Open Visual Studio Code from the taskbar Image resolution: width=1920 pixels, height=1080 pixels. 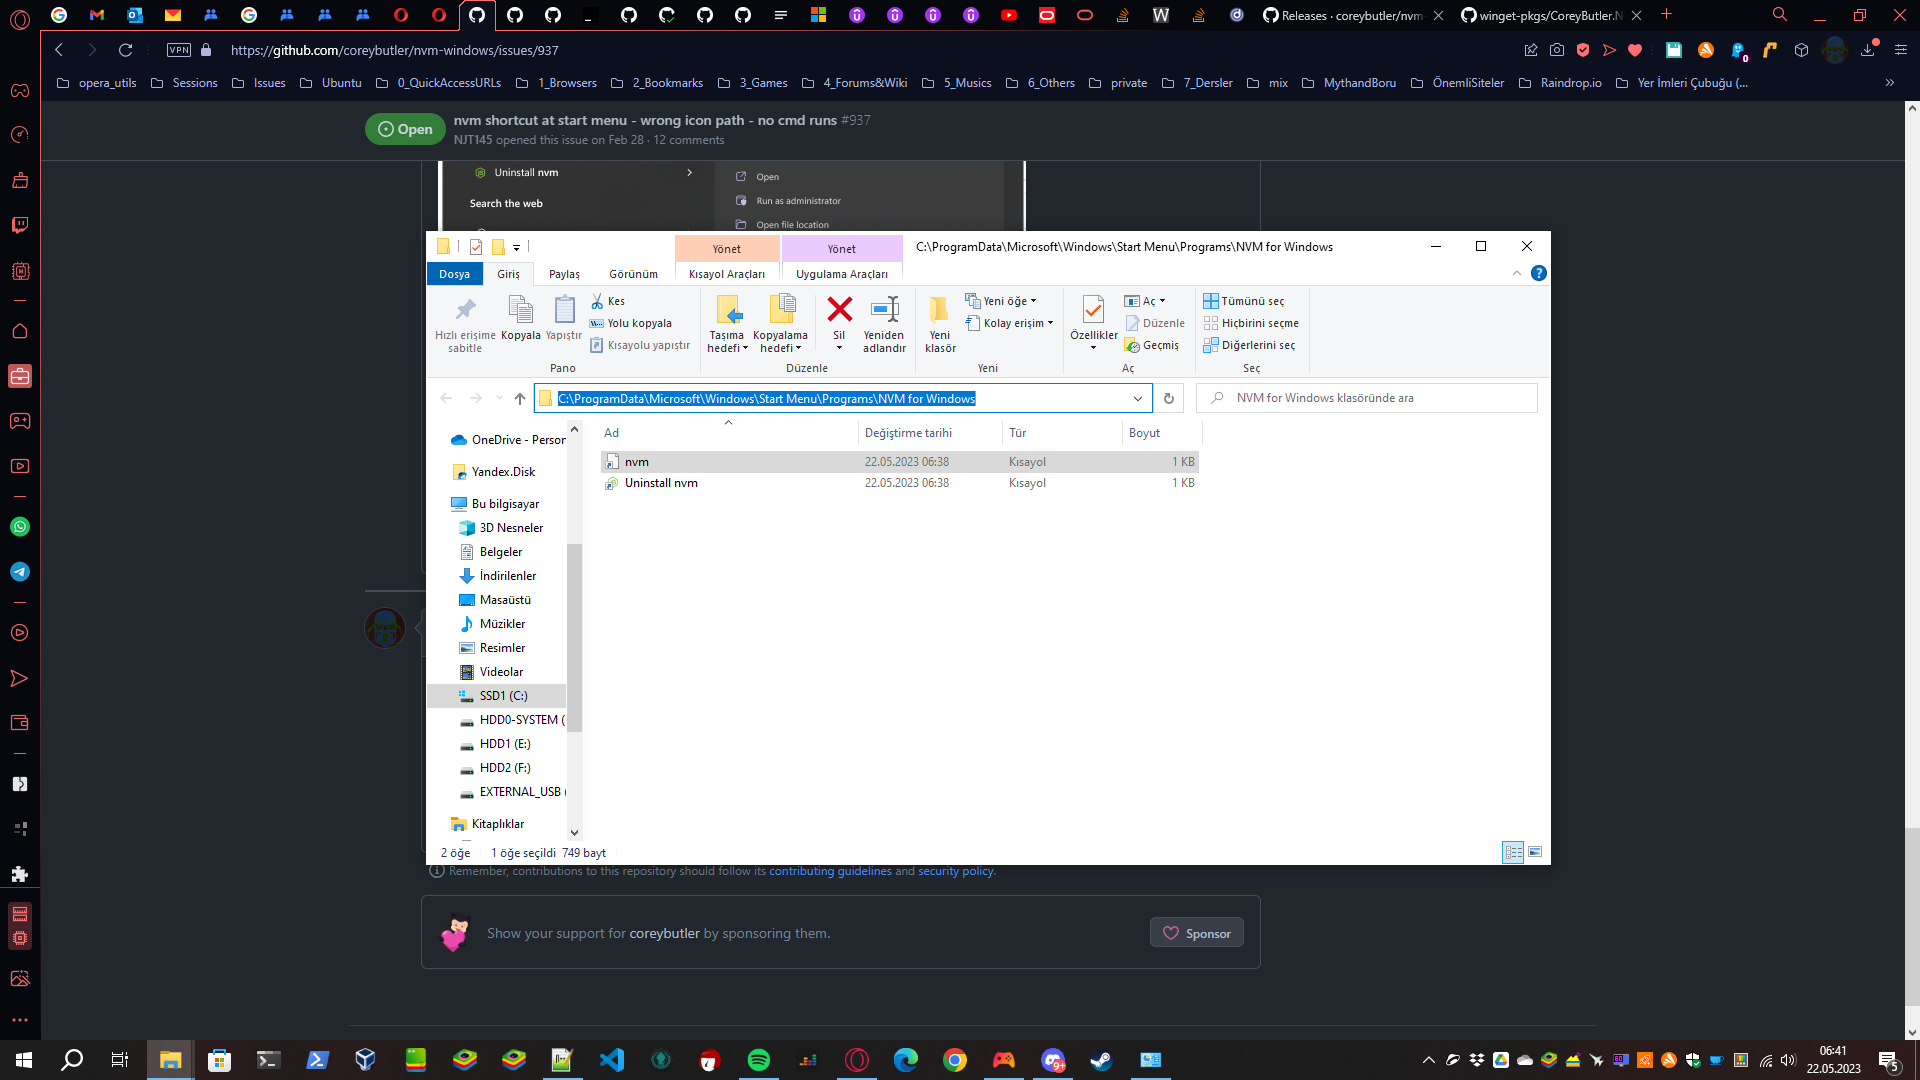point(612,1059)
